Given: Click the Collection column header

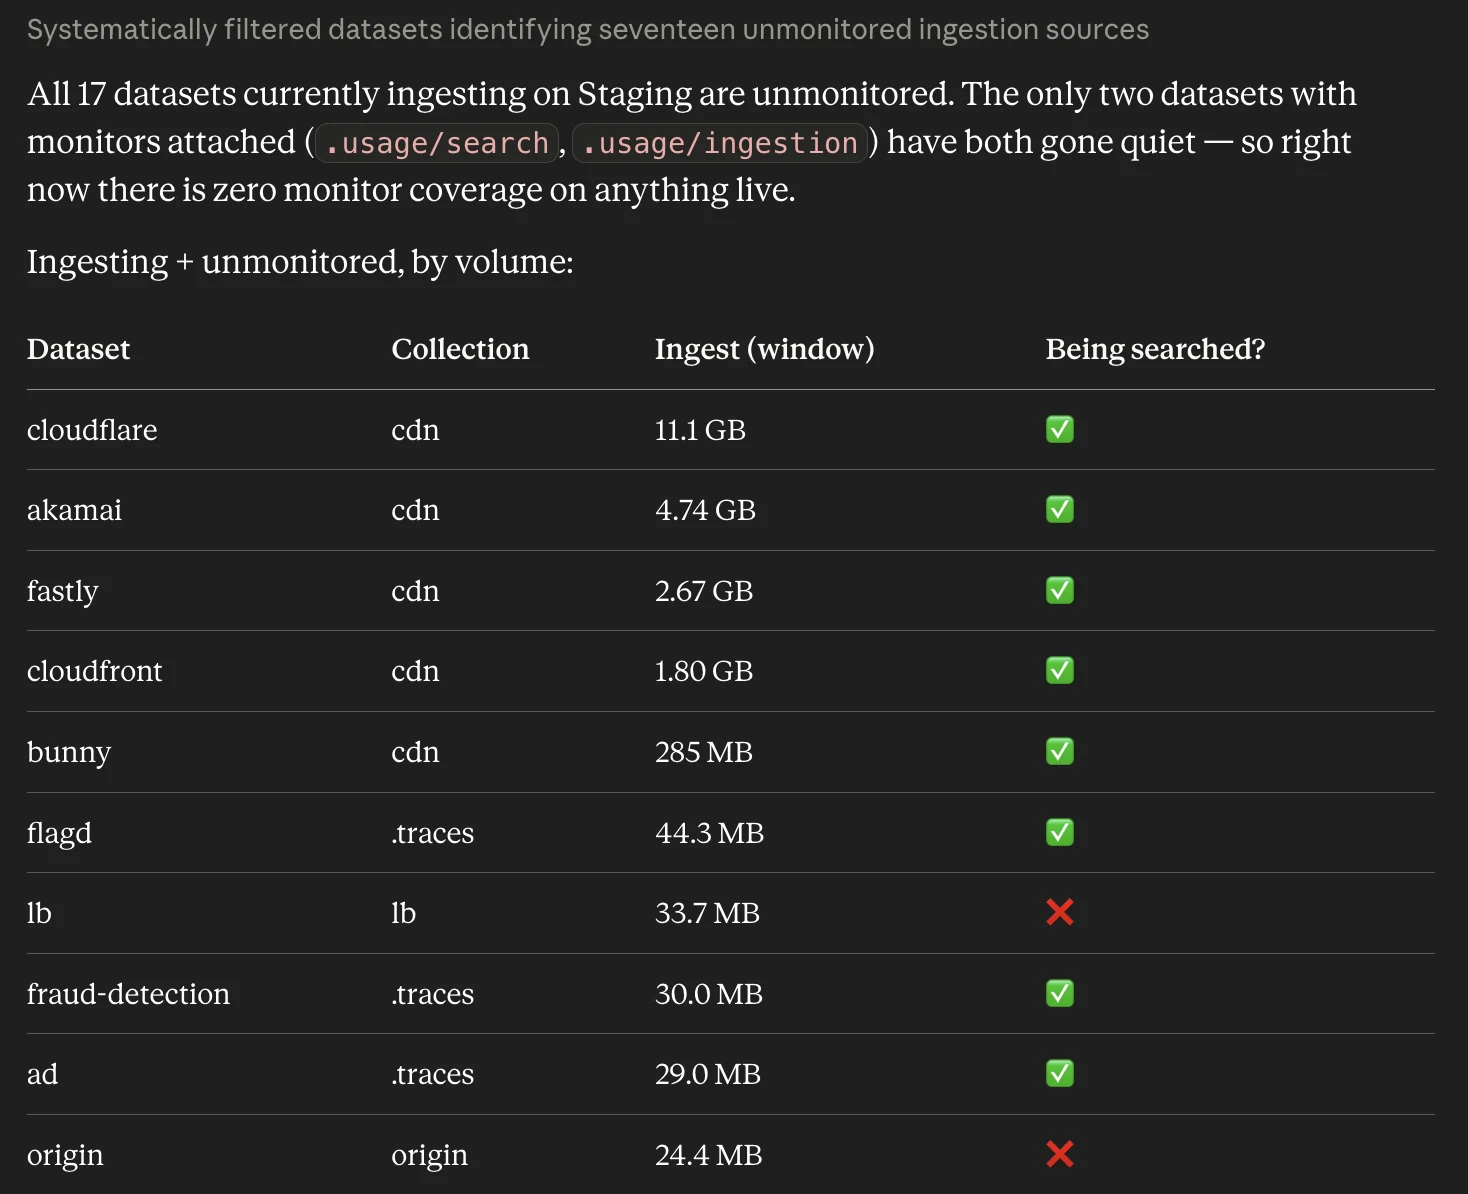Looking at the screenshot, I should click(x=460, y=349).
